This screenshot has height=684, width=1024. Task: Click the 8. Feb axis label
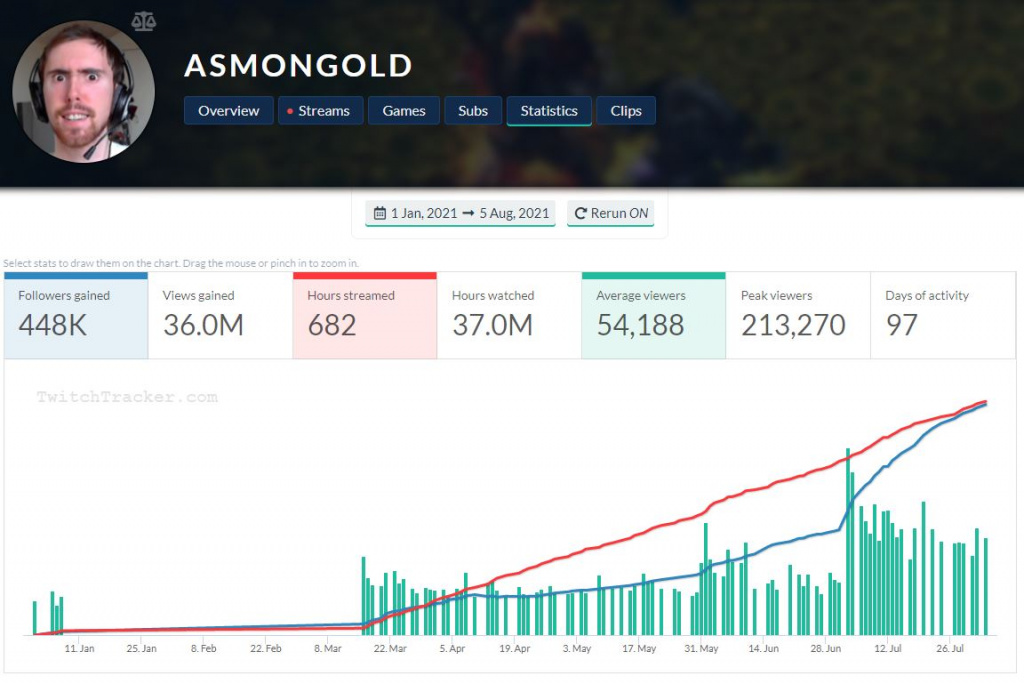203,649
